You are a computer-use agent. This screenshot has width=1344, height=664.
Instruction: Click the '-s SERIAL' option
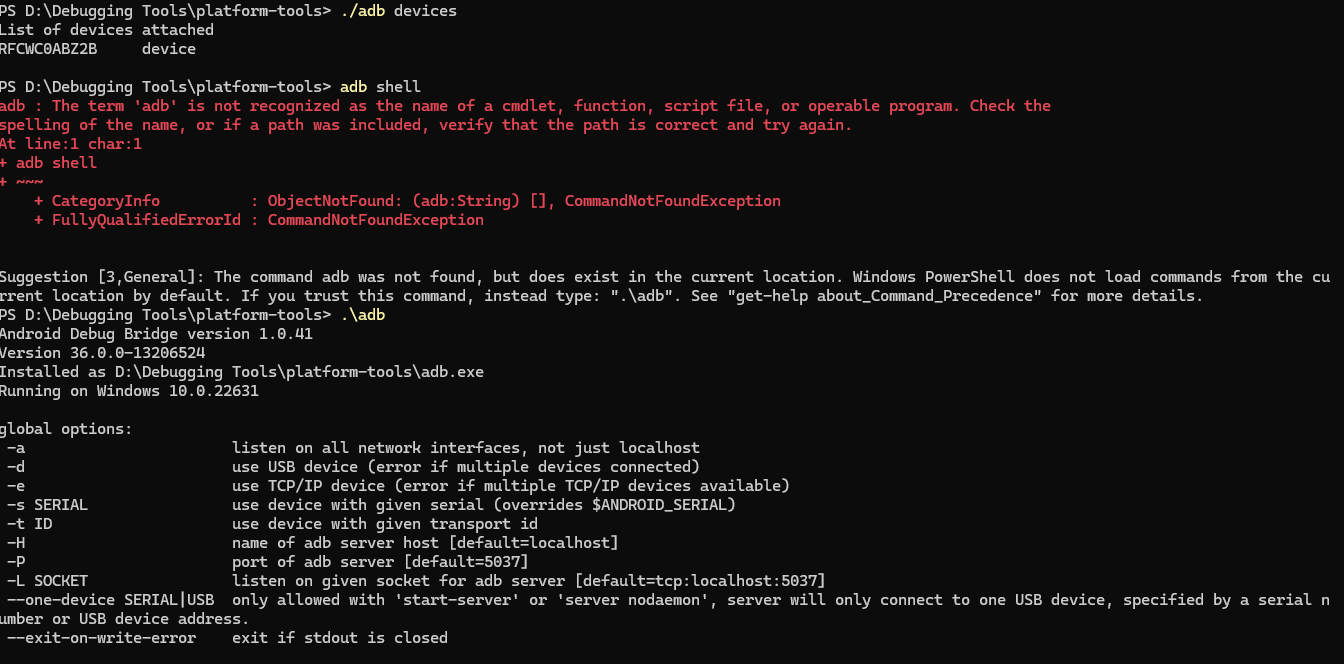(47, 505)
